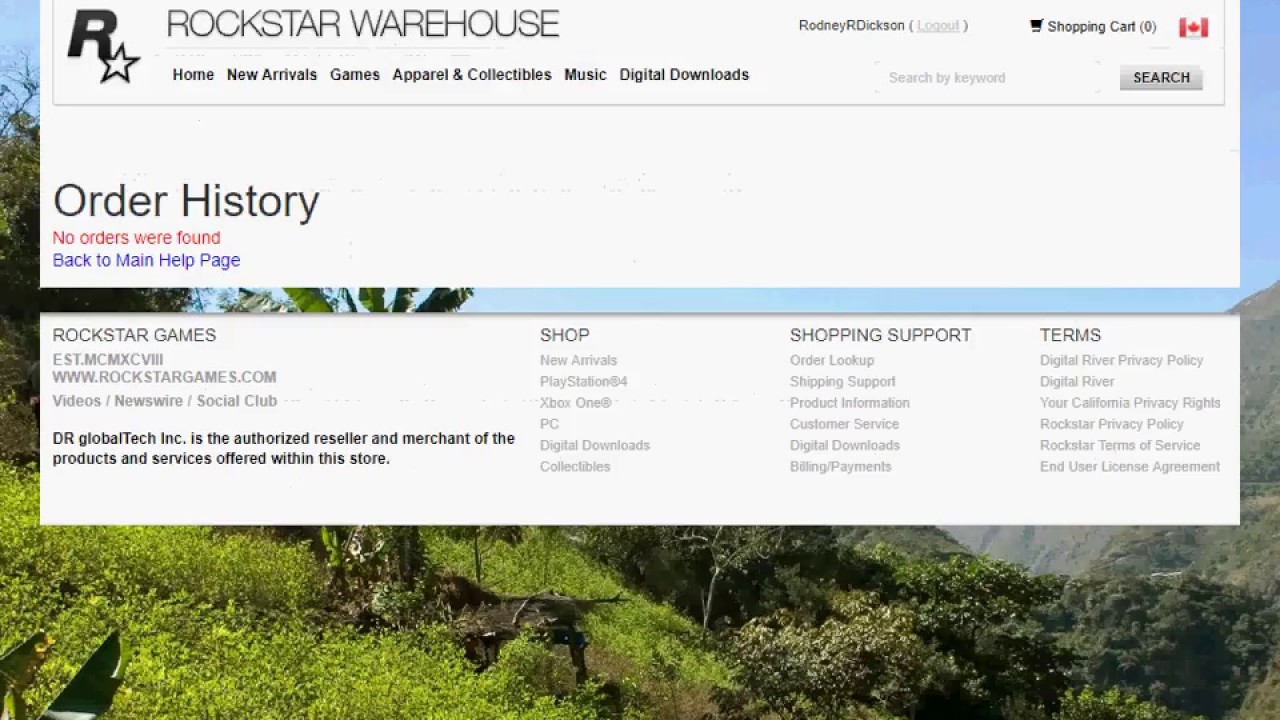Open End User License Agreement link
Viewport: 1280px width, 720px height.
tap(1130, 467)
